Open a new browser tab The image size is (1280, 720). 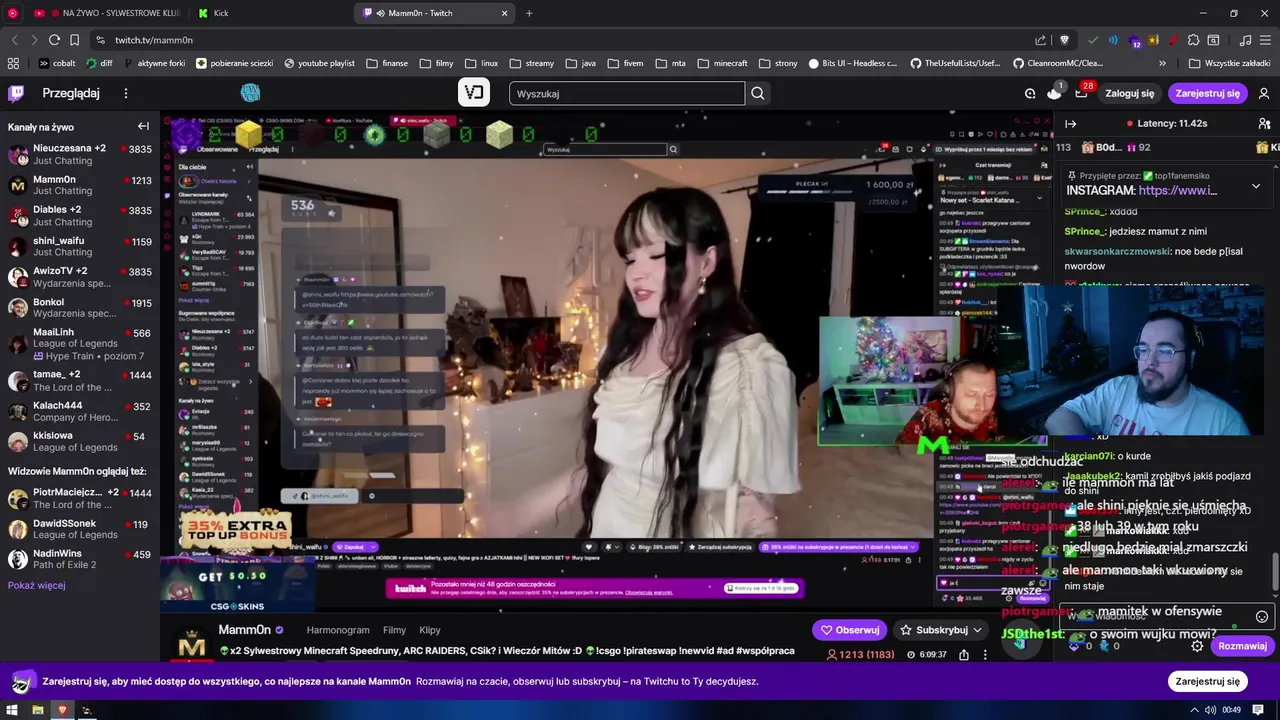coord(529,13)
